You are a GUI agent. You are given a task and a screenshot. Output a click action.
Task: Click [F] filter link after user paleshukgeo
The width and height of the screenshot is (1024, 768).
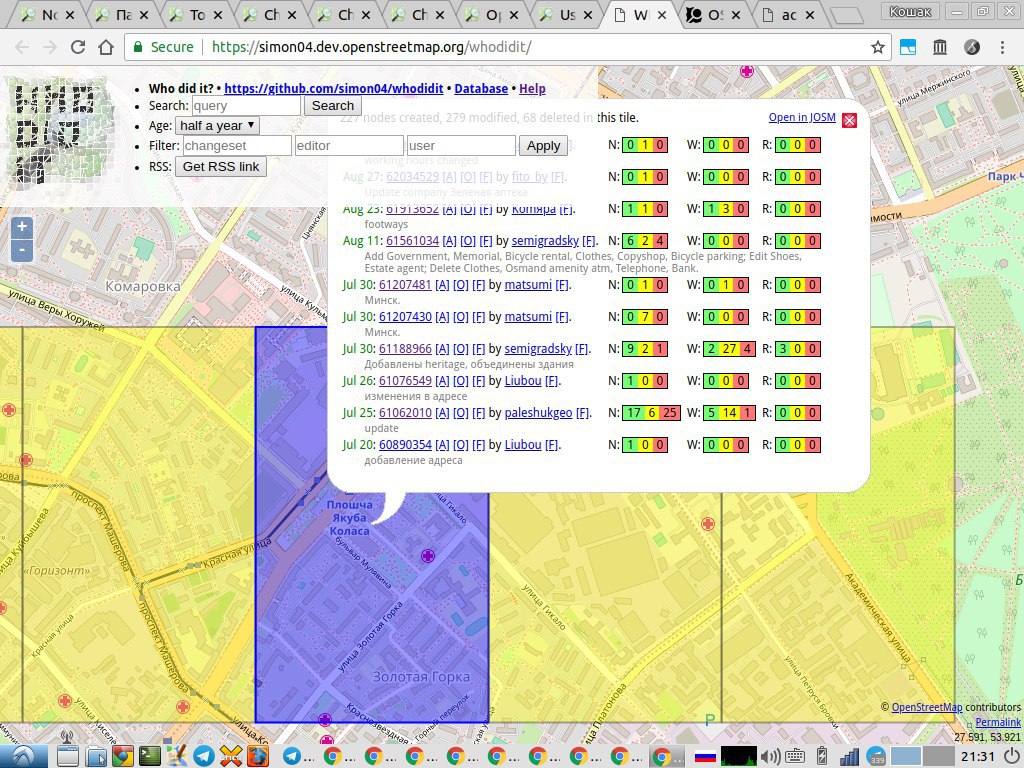click(x=583, y=413)
